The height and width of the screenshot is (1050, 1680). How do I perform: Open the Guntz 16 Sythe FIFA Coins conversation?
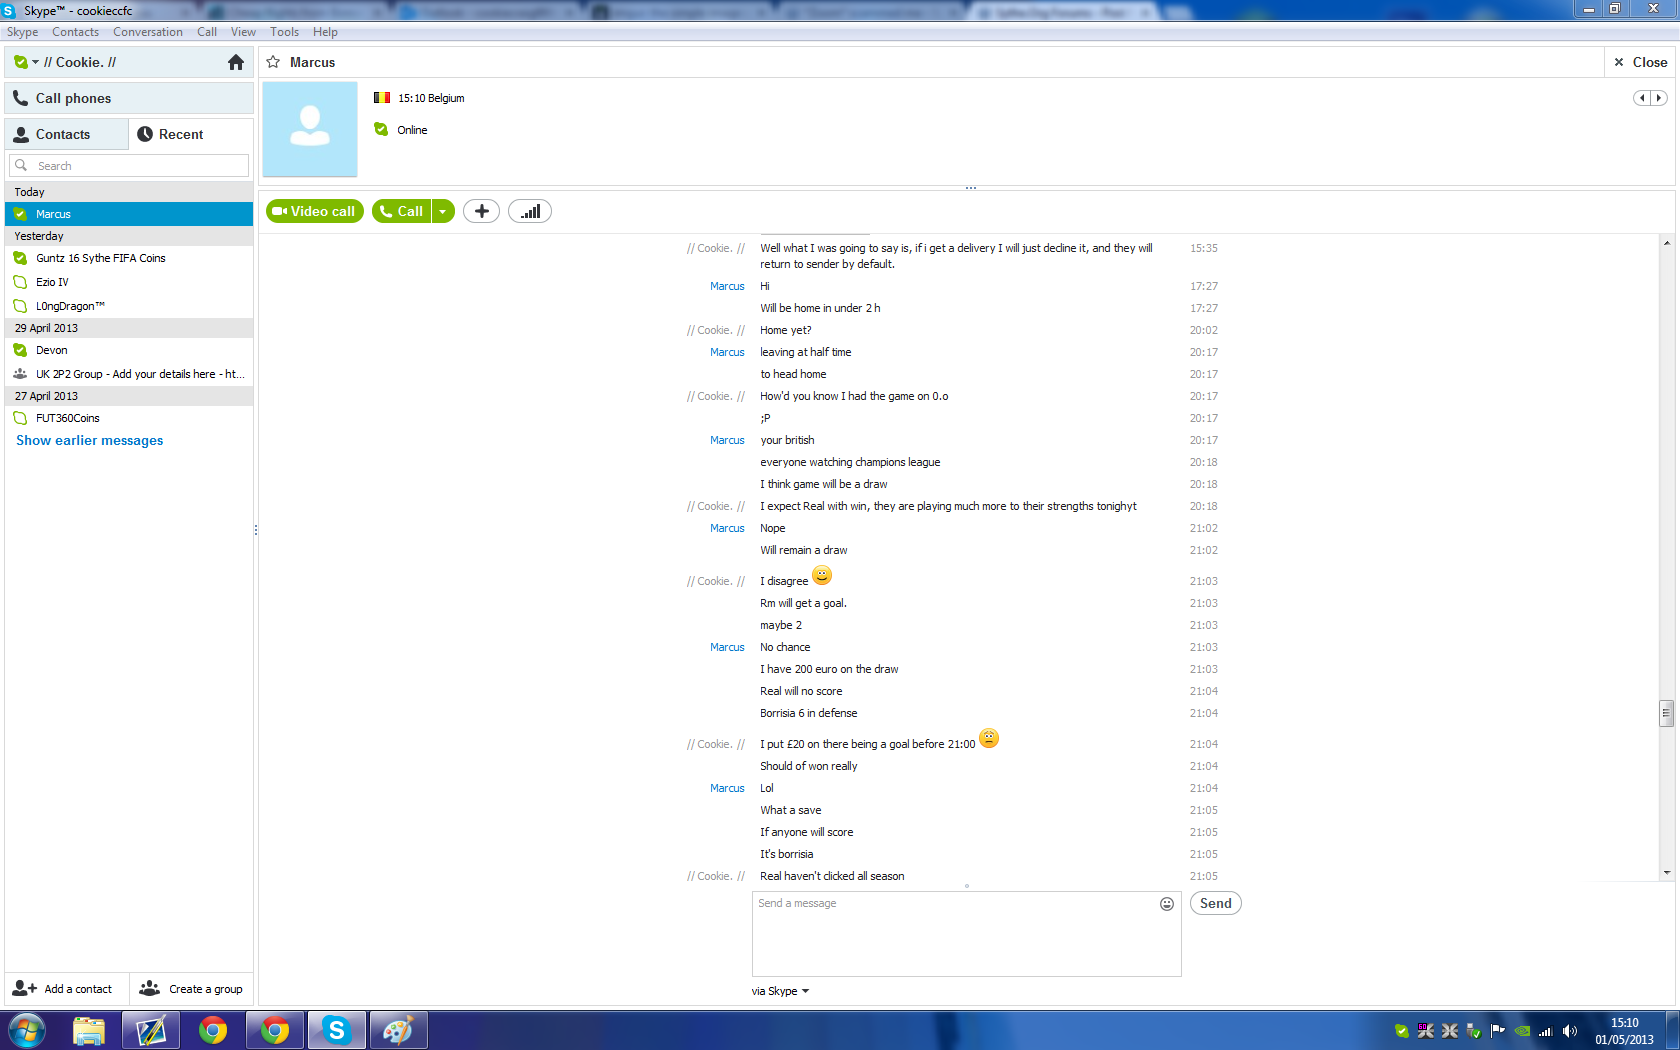pos(129,258)
